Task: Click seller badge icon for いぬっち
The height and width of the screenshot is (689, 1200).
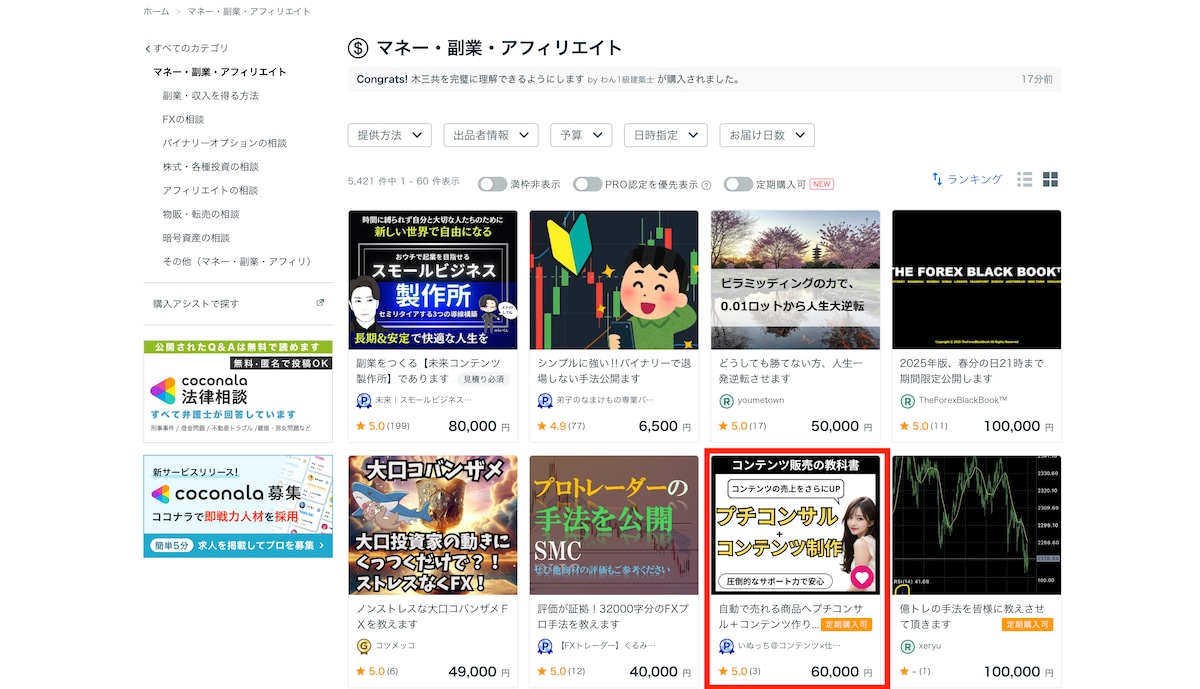Action: click(x=727, y=646)
